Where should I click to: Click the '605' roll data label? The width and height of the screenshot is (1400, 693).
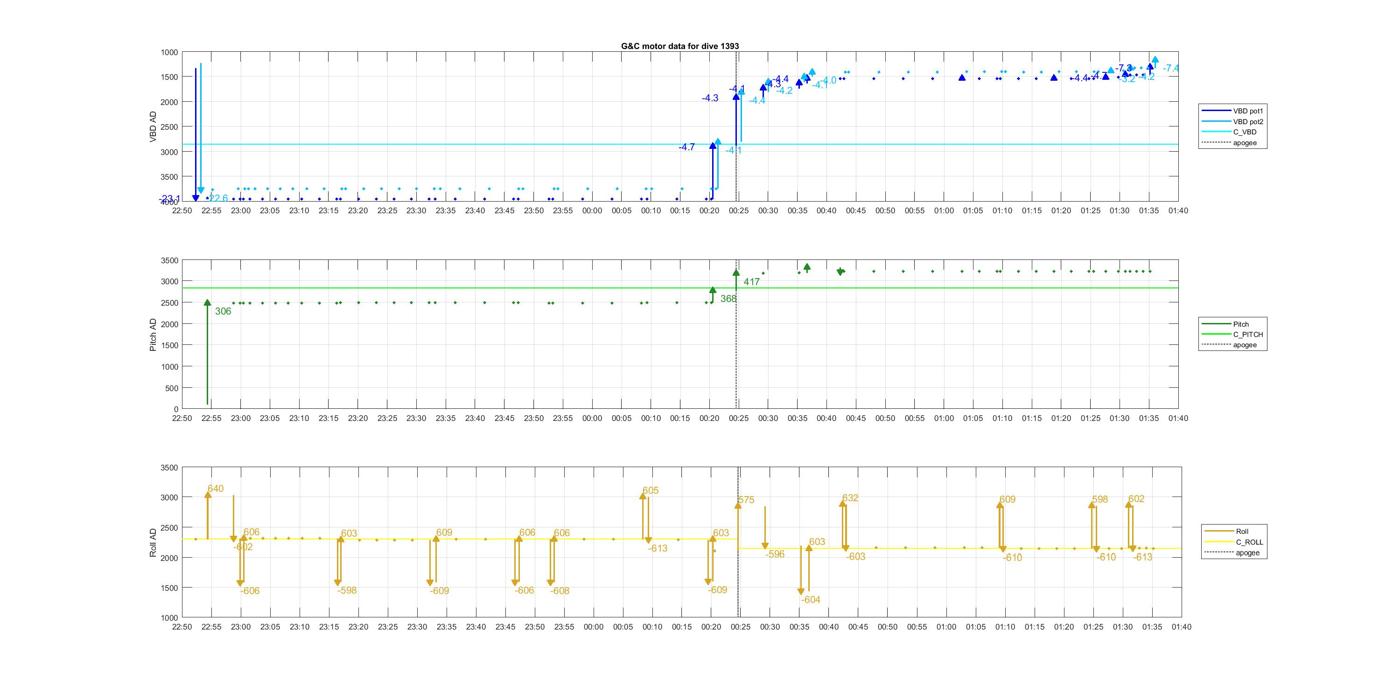[x=651, y=491]
